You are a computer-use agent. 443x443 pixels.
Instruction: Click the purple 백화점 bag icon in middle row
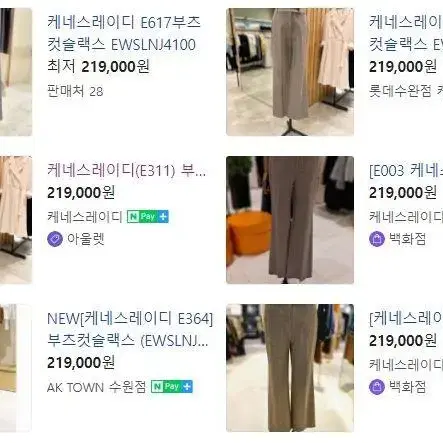click(x=377, y=239)
